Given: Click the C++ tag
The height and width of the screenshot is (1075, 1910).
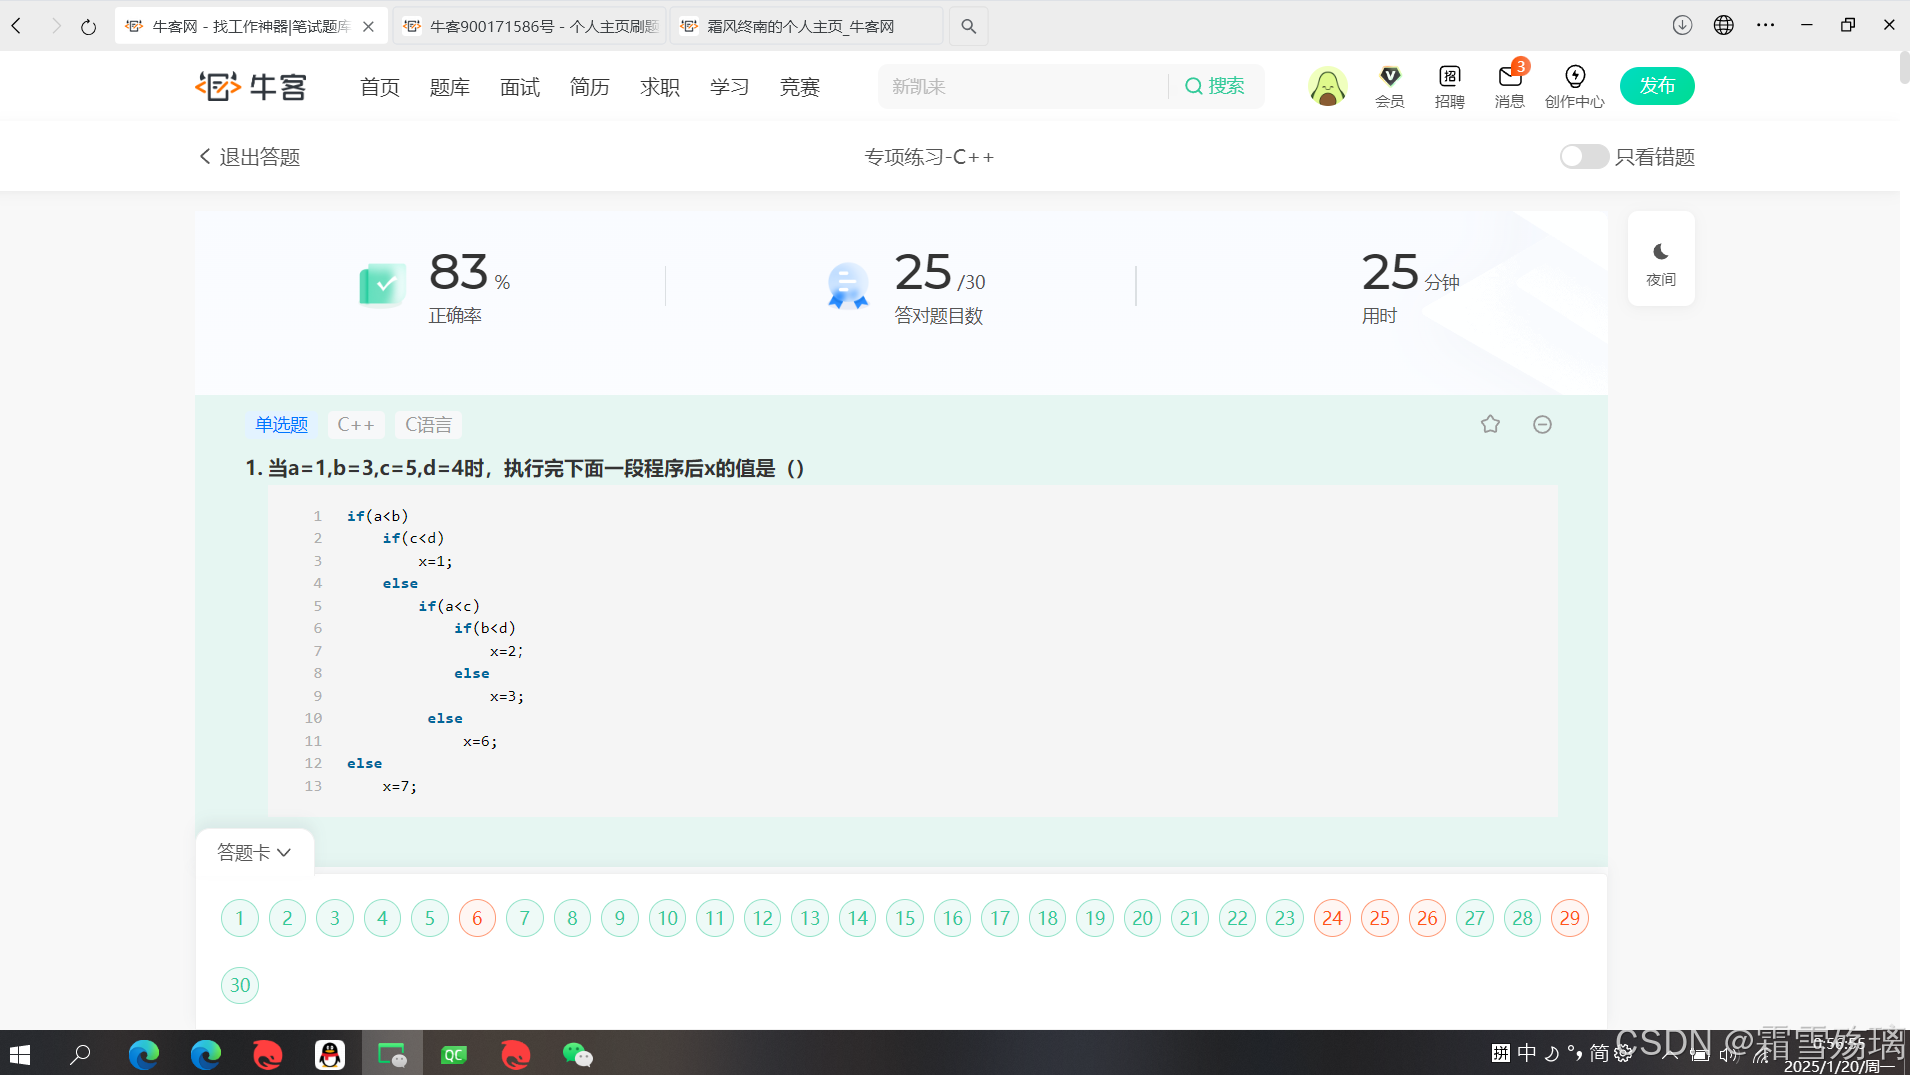Looking at the screenshot, I should point(356,425).
